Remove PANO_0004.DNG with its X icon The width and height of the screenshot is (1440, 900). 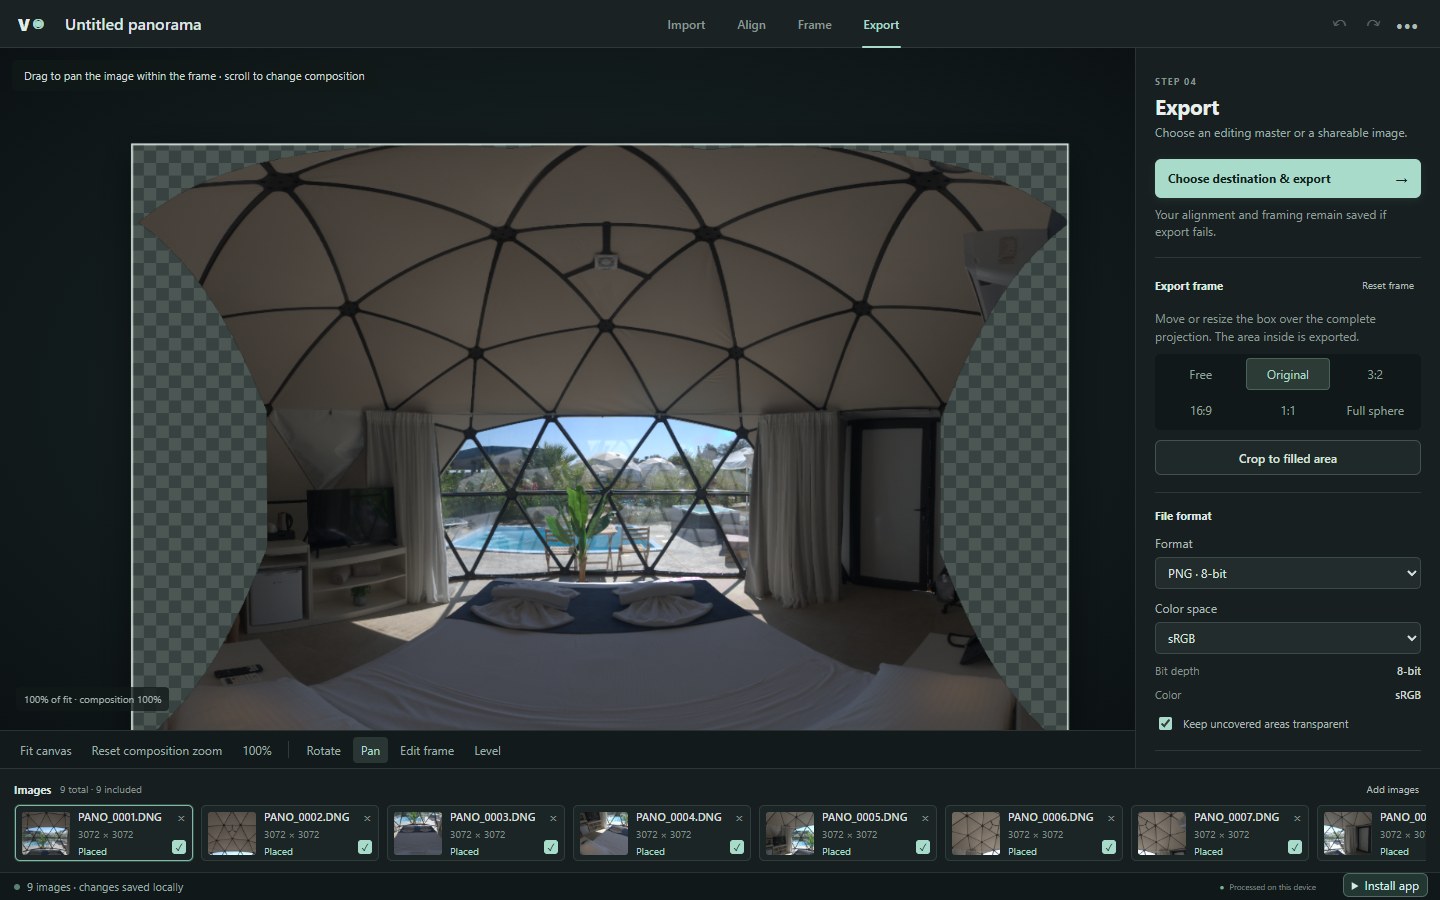click(x=739, y=818)
